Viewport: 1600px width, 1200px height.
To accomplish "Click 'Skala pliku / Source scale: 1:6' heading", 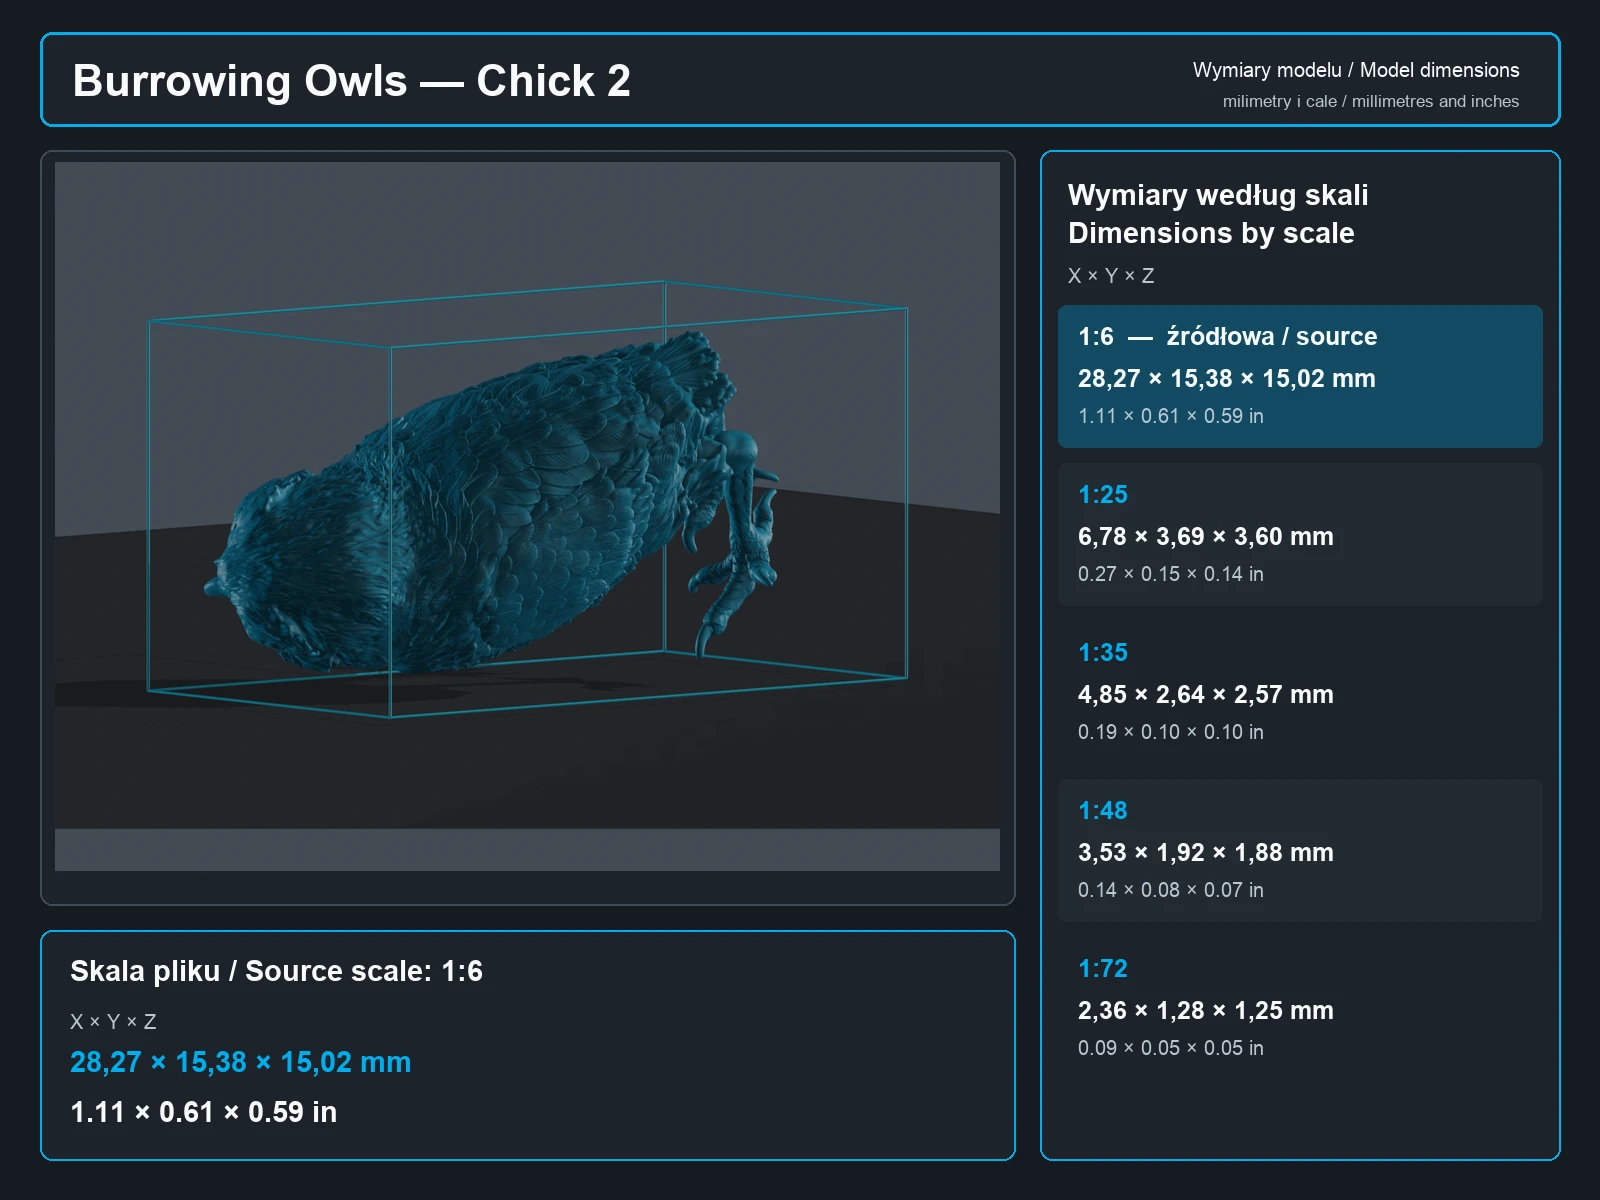I will [x=276, y=971].
